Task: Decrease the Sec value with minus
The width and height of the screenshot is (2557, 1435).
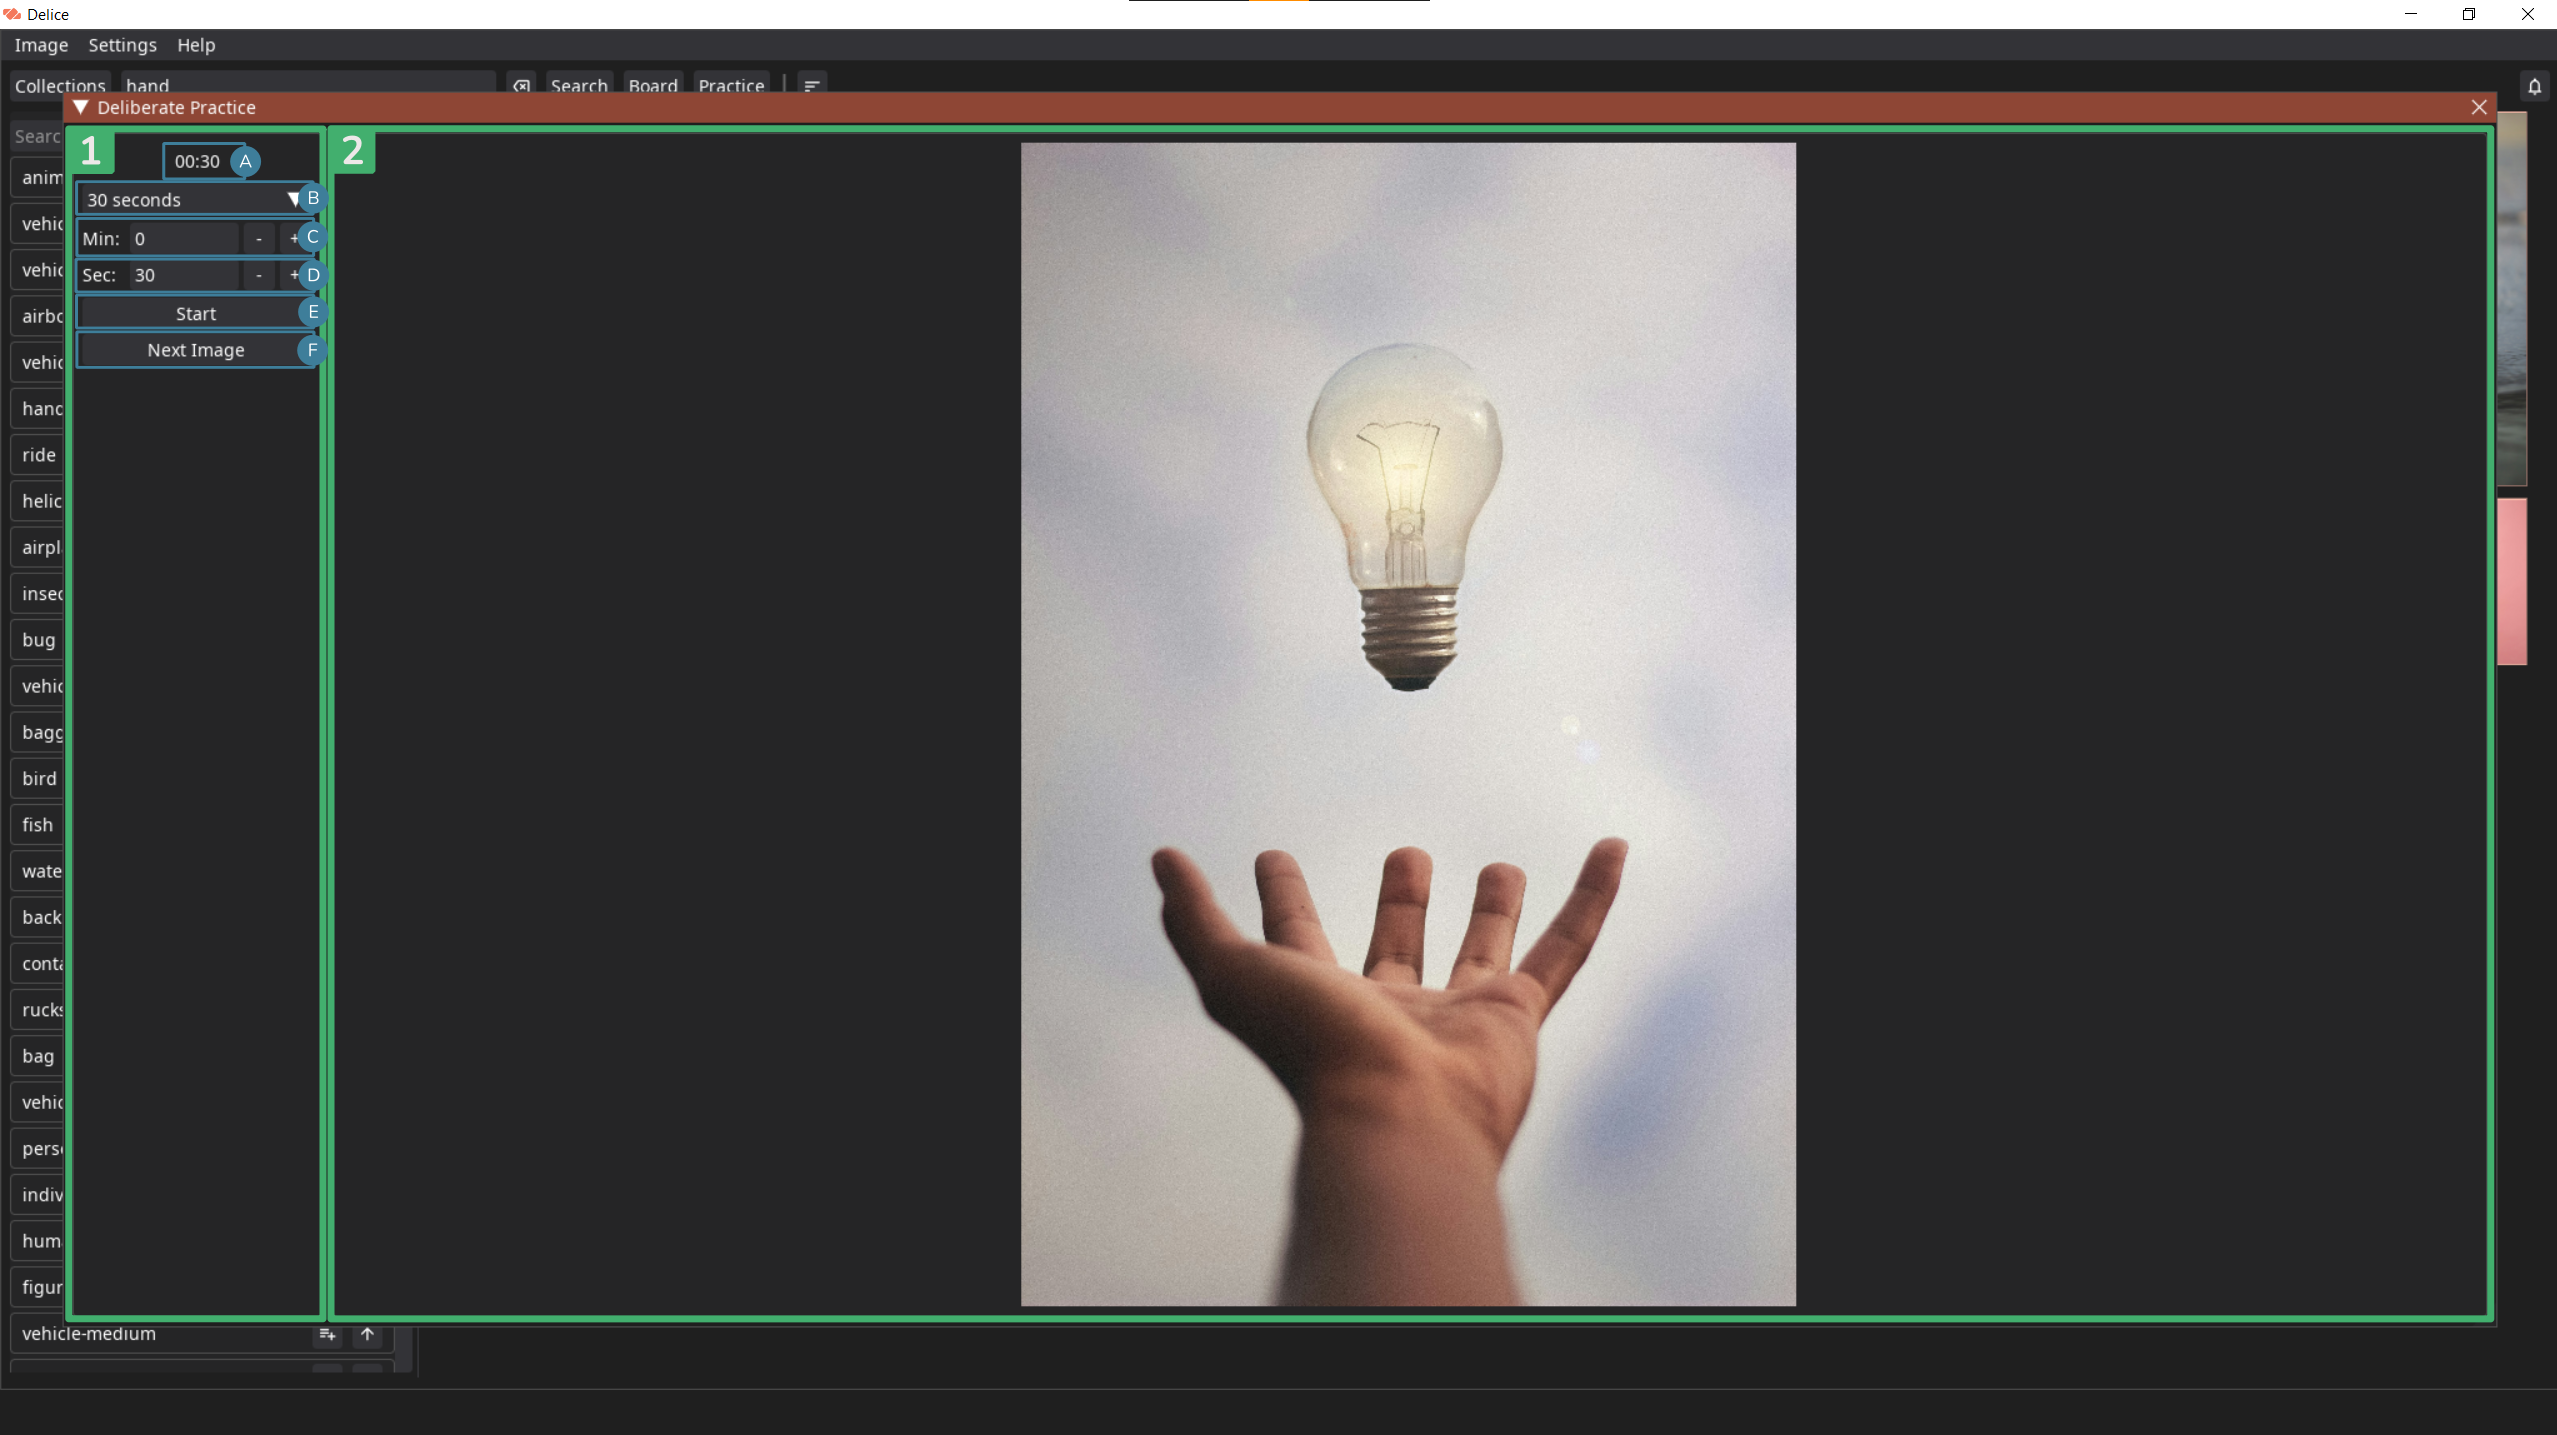Action: pyautogui.click(x=259, y=275)
